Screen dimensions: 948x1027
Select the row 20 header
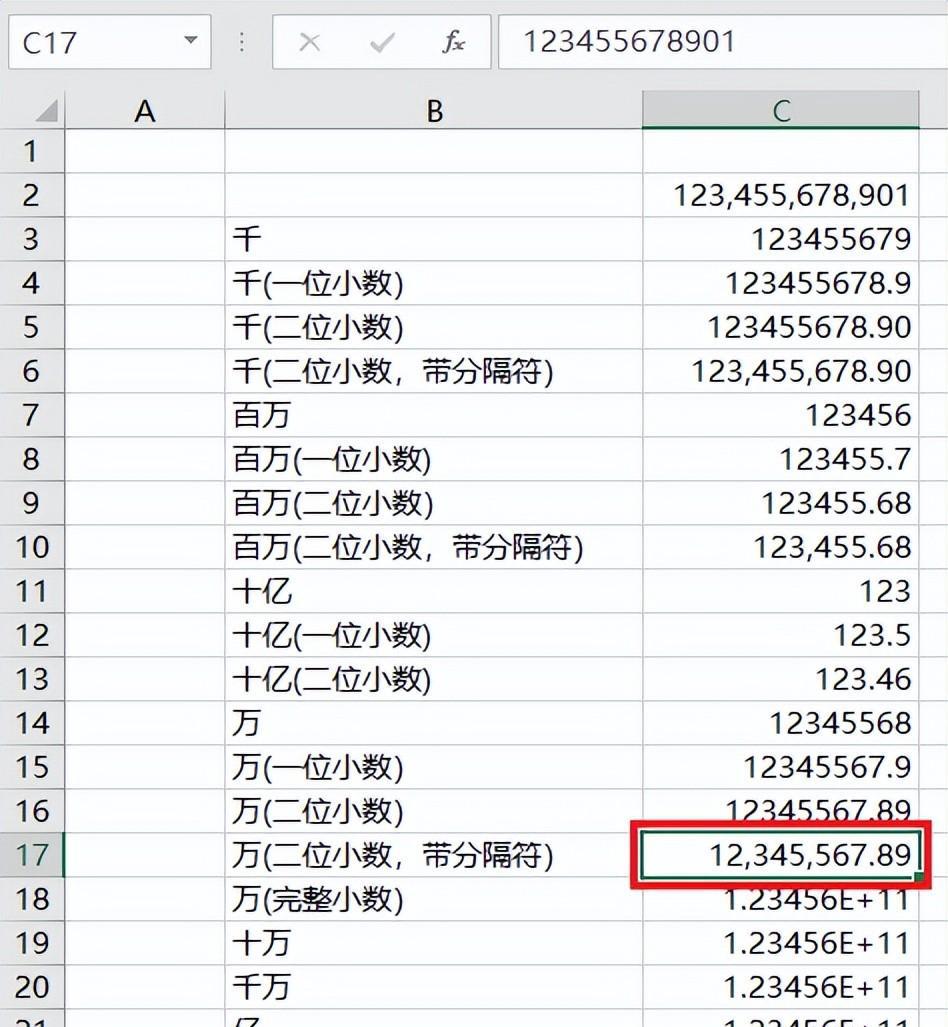(31, 987)
